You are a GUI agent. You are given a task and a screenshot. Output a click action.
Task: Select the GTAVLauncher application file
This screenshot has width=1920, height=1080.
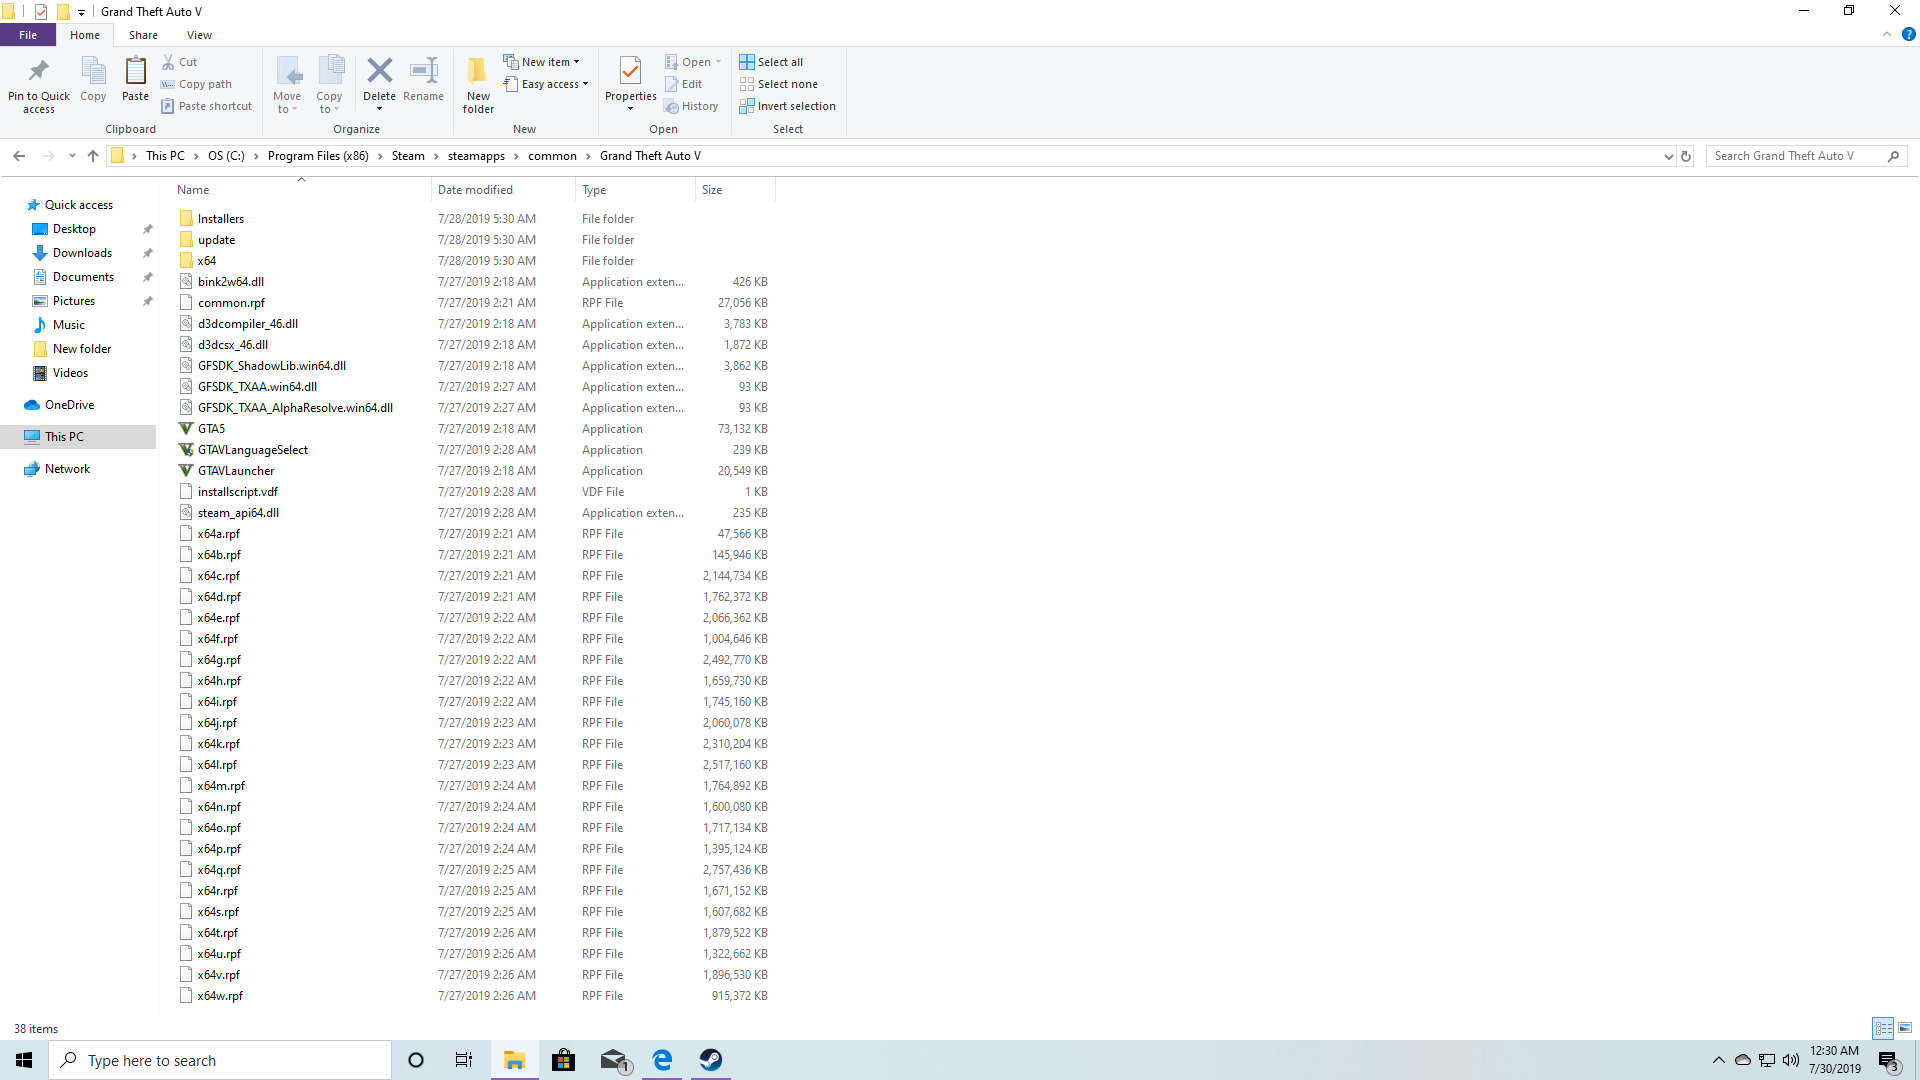click(236, 471)
